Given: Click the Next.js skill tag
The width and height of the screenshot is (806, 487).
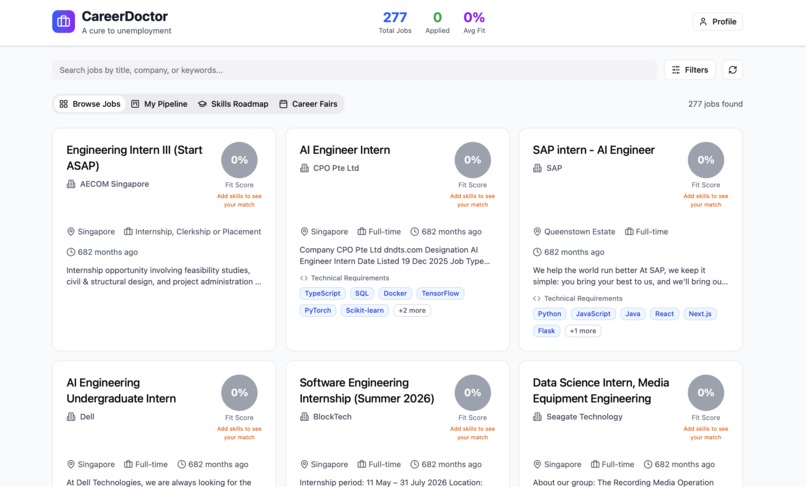Looking at the screenshot, I should (700, 314).
